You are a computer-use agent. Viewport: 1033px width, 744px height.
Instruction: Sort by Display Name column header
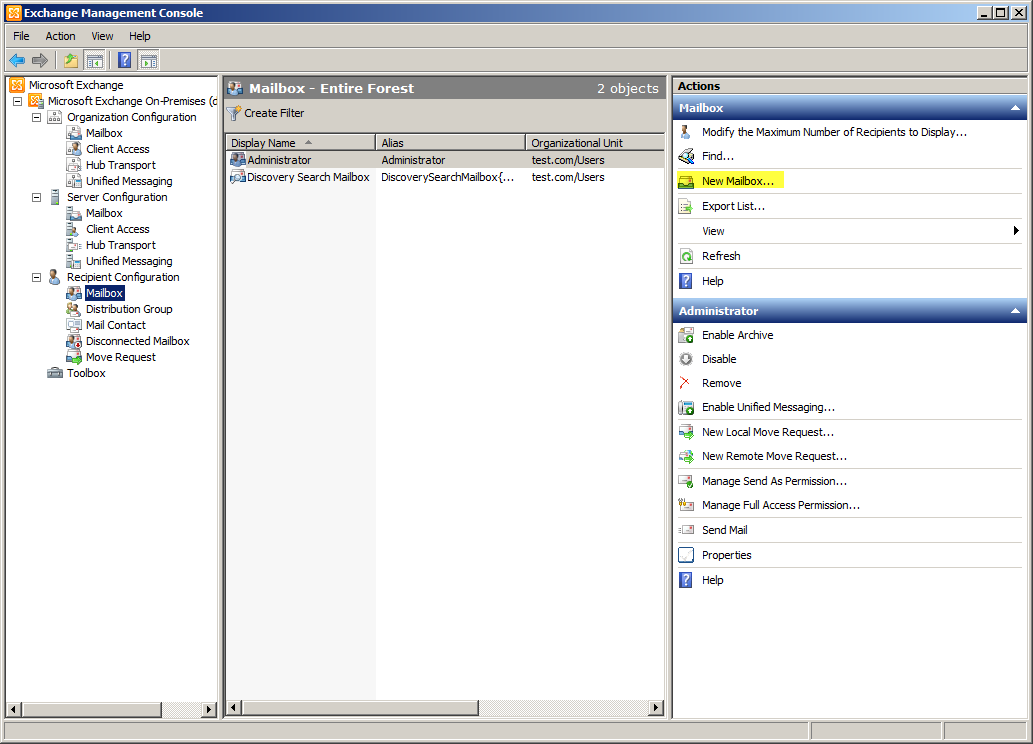tap(300, 143)
